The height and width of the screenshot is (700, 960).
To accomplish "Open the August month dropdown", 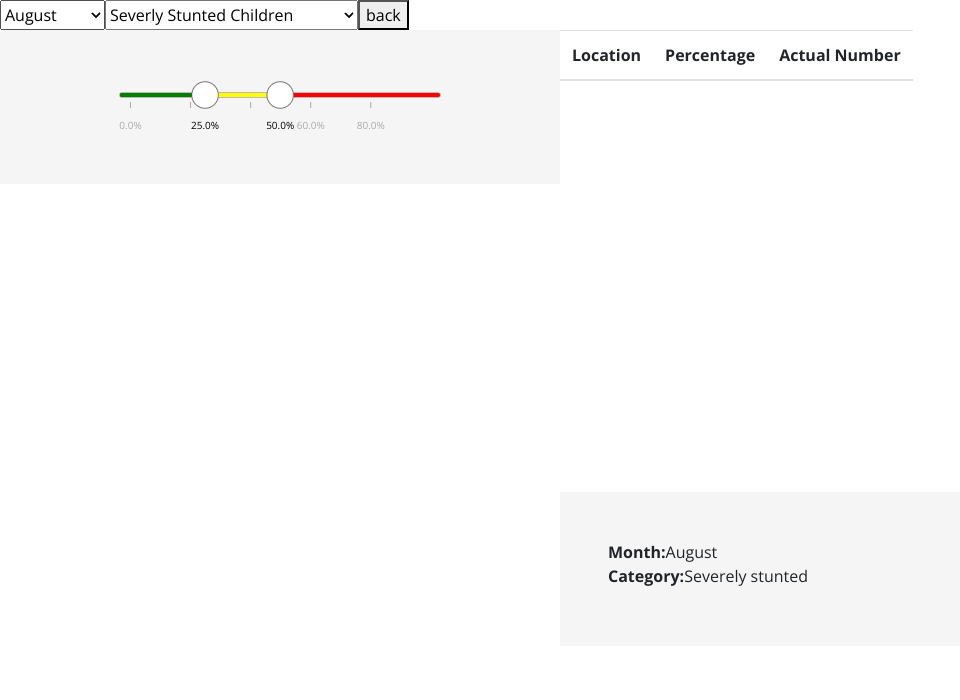I will tap(52, 15).
